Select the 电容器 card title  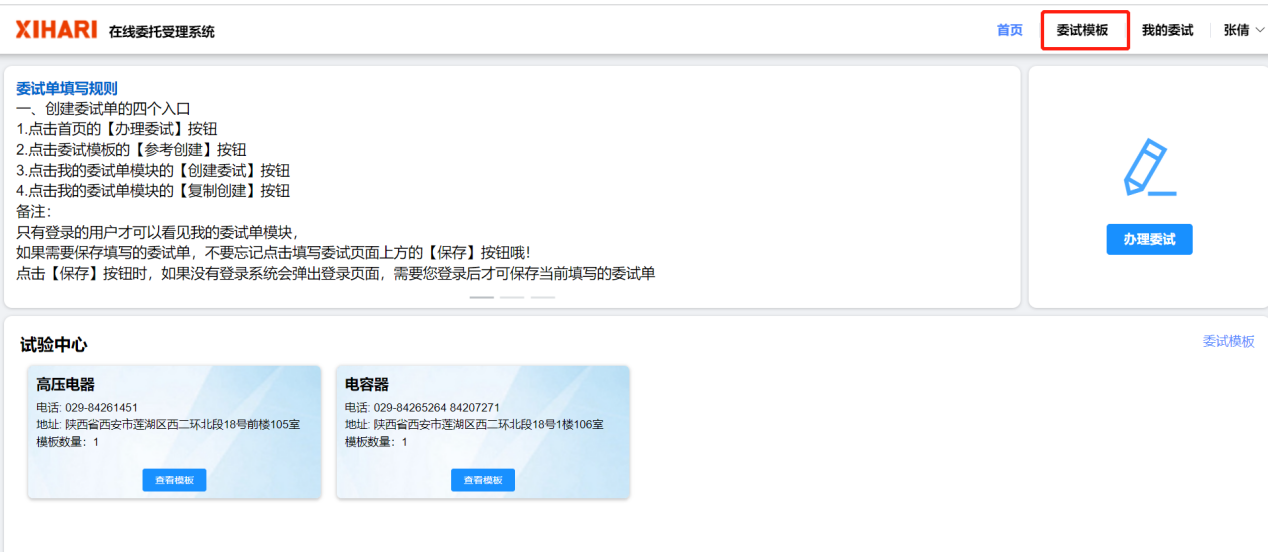[x=366, y=385]
